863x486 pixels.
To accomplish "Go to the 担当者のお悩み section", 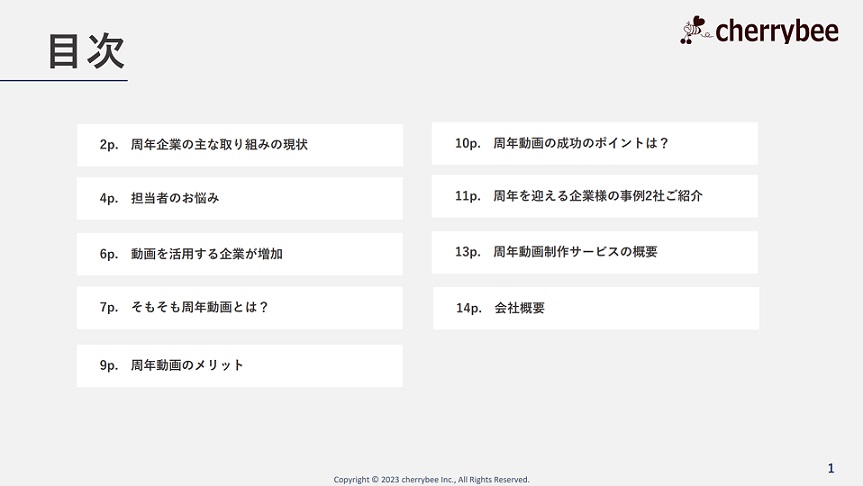I will coord(239,198).
